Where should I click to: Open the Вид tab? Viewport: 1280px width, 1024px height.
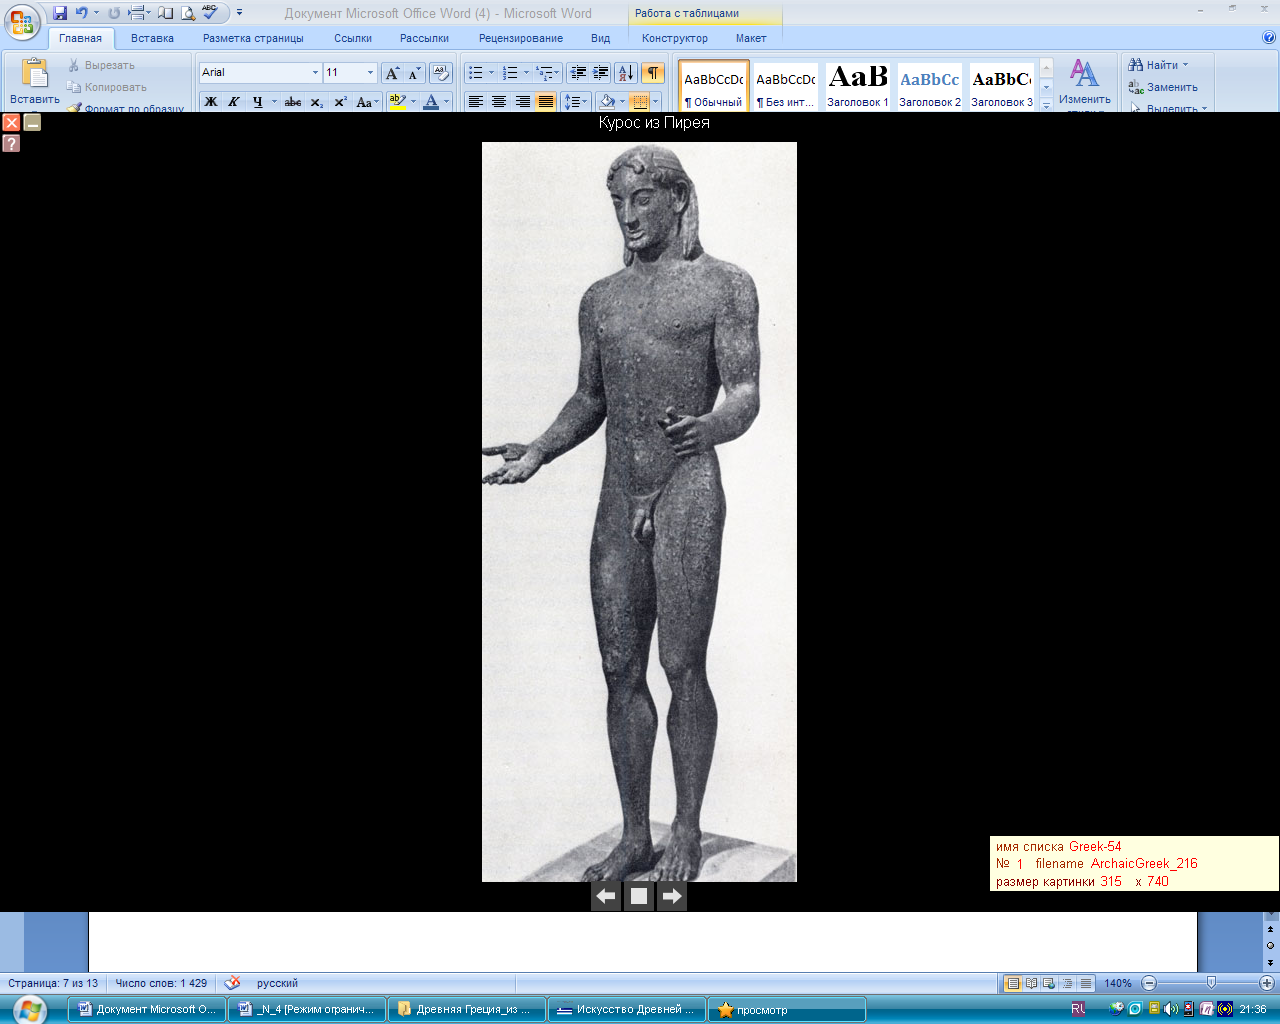coord(600,38)
